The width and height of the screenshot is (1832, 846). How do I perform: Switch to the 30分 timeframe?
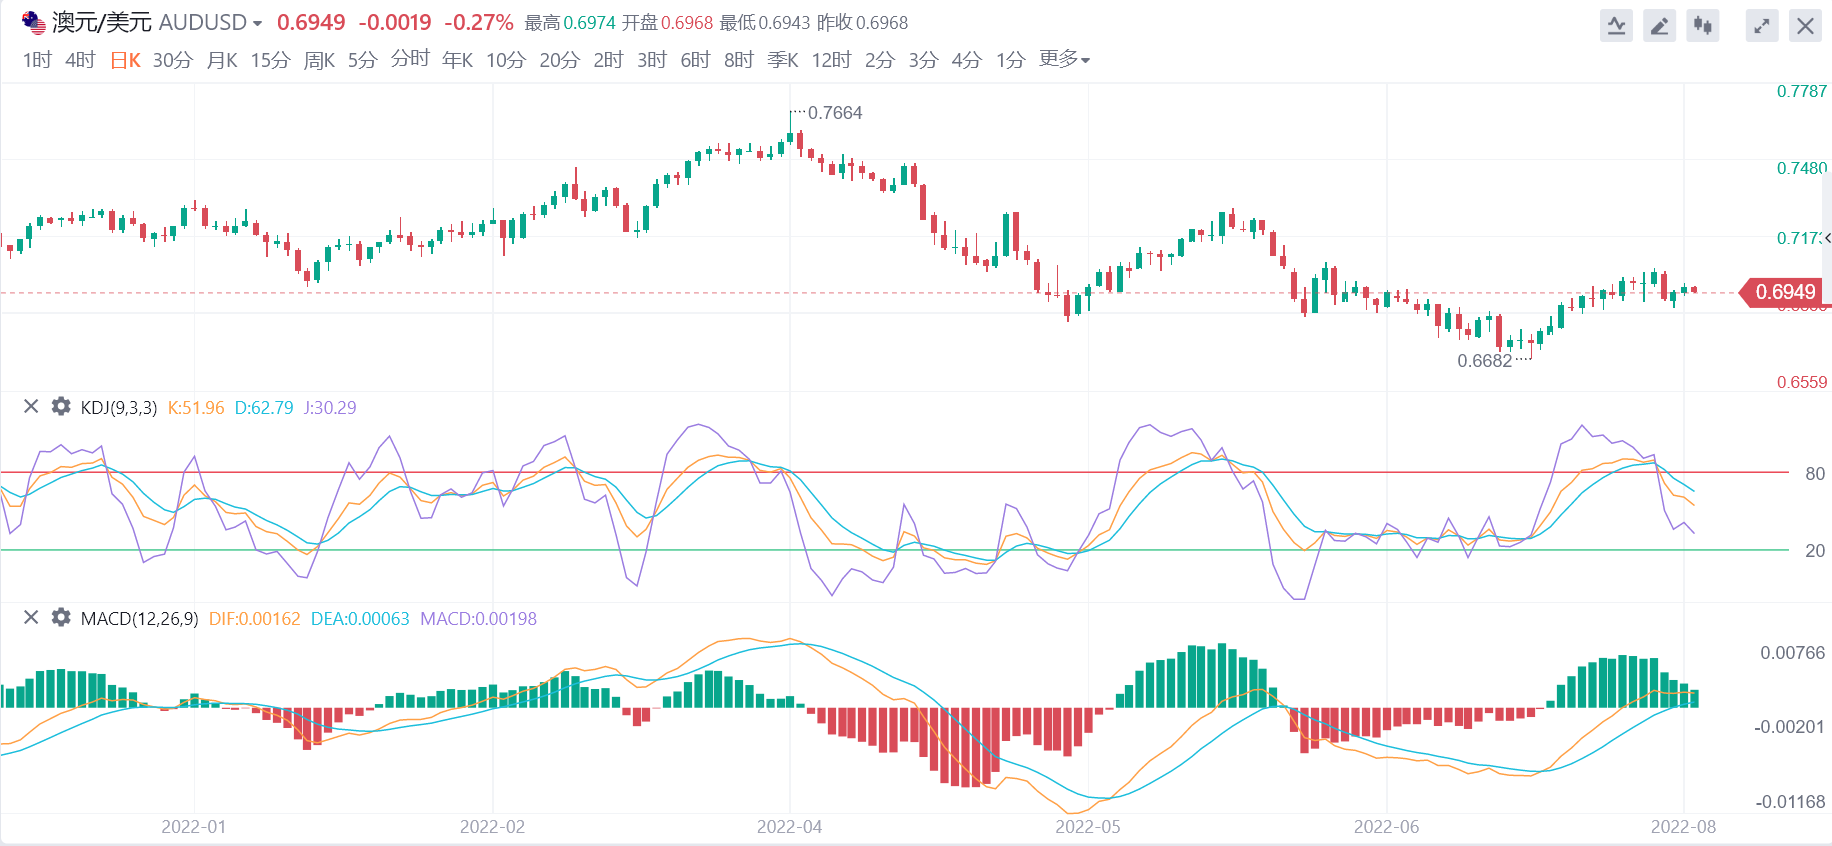(172, 60)
